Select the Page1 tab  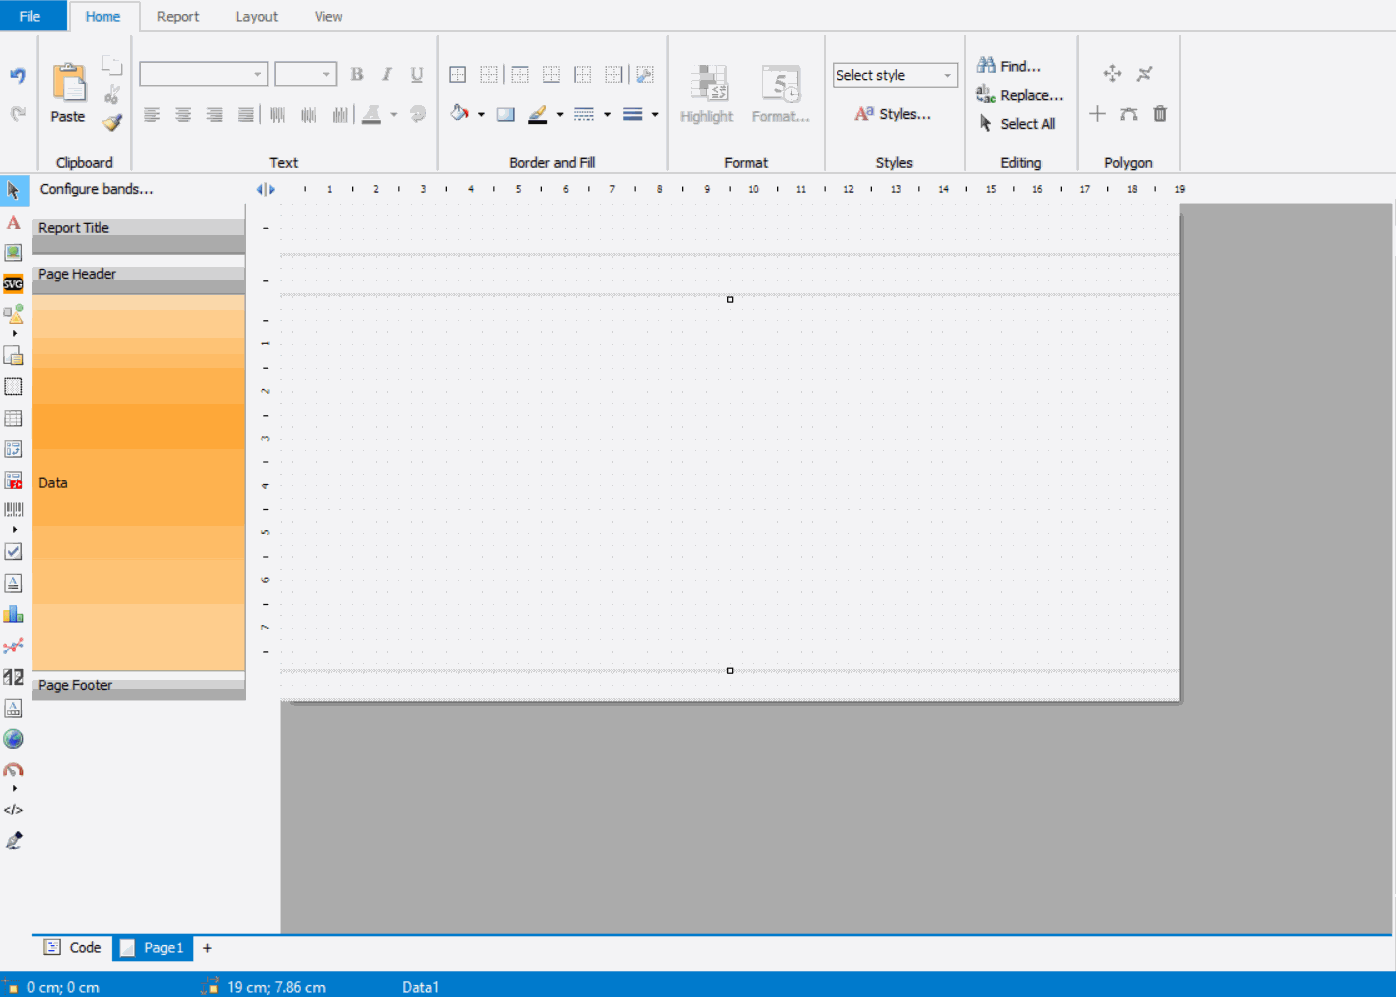click(153, 948)
